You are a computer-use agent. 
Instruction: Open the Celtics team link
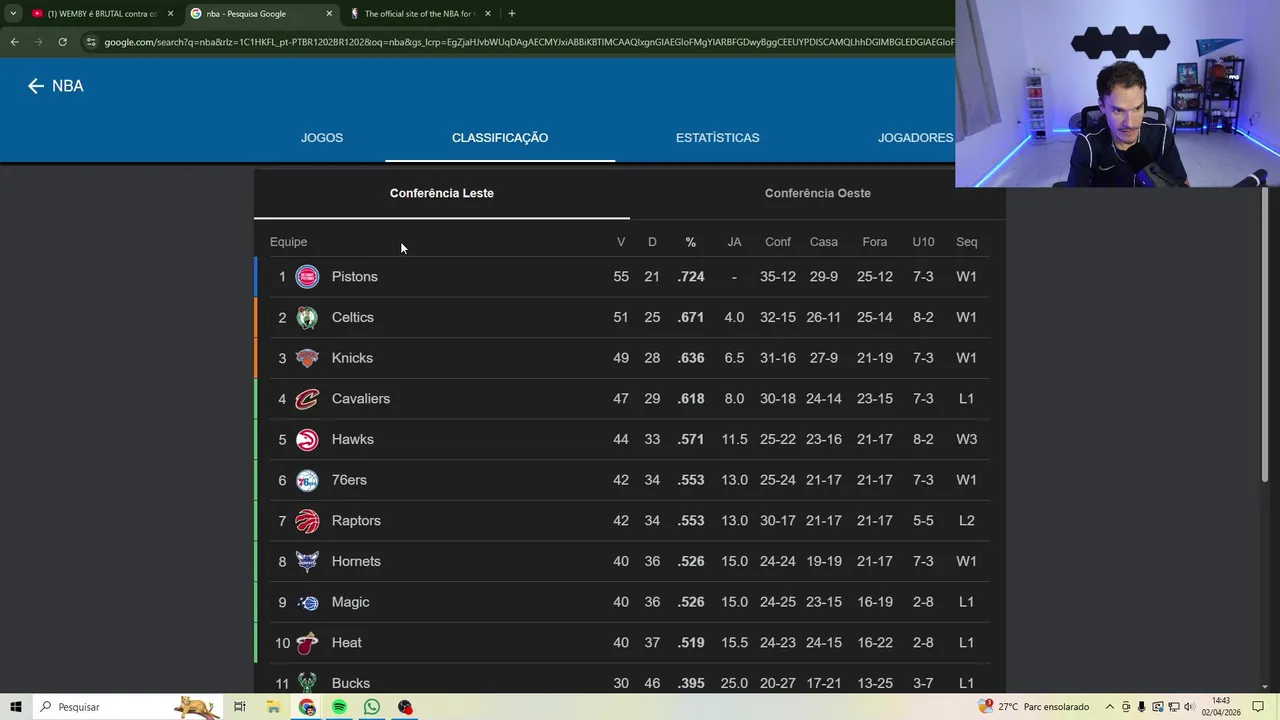click(x=353, y=318)
